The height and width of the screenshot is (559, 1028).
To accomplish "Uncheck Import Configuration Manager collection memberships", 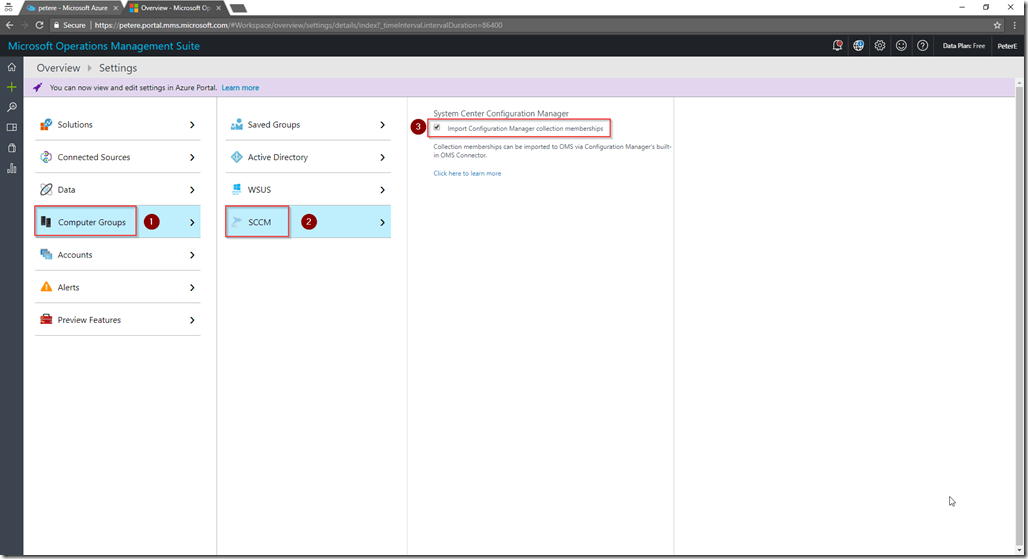I will [436, 128].
